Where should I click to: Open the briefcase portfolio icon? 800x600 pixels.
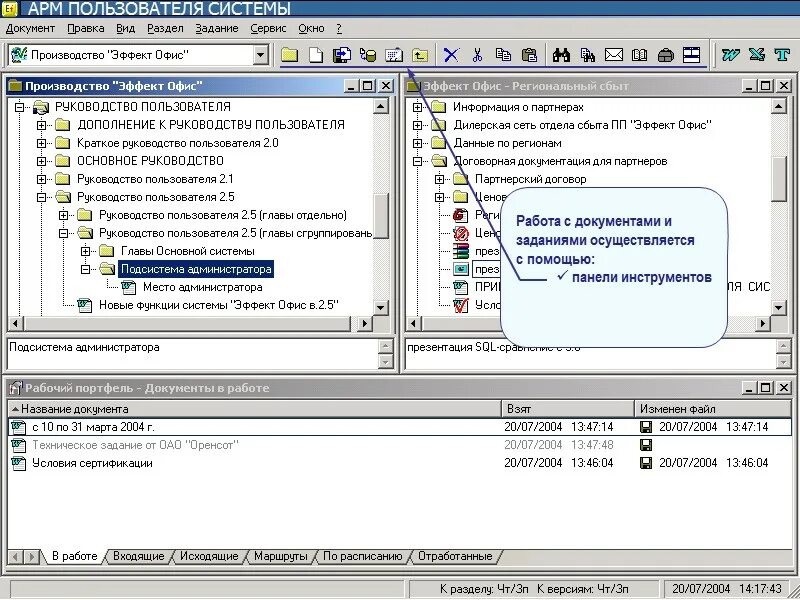665,55
